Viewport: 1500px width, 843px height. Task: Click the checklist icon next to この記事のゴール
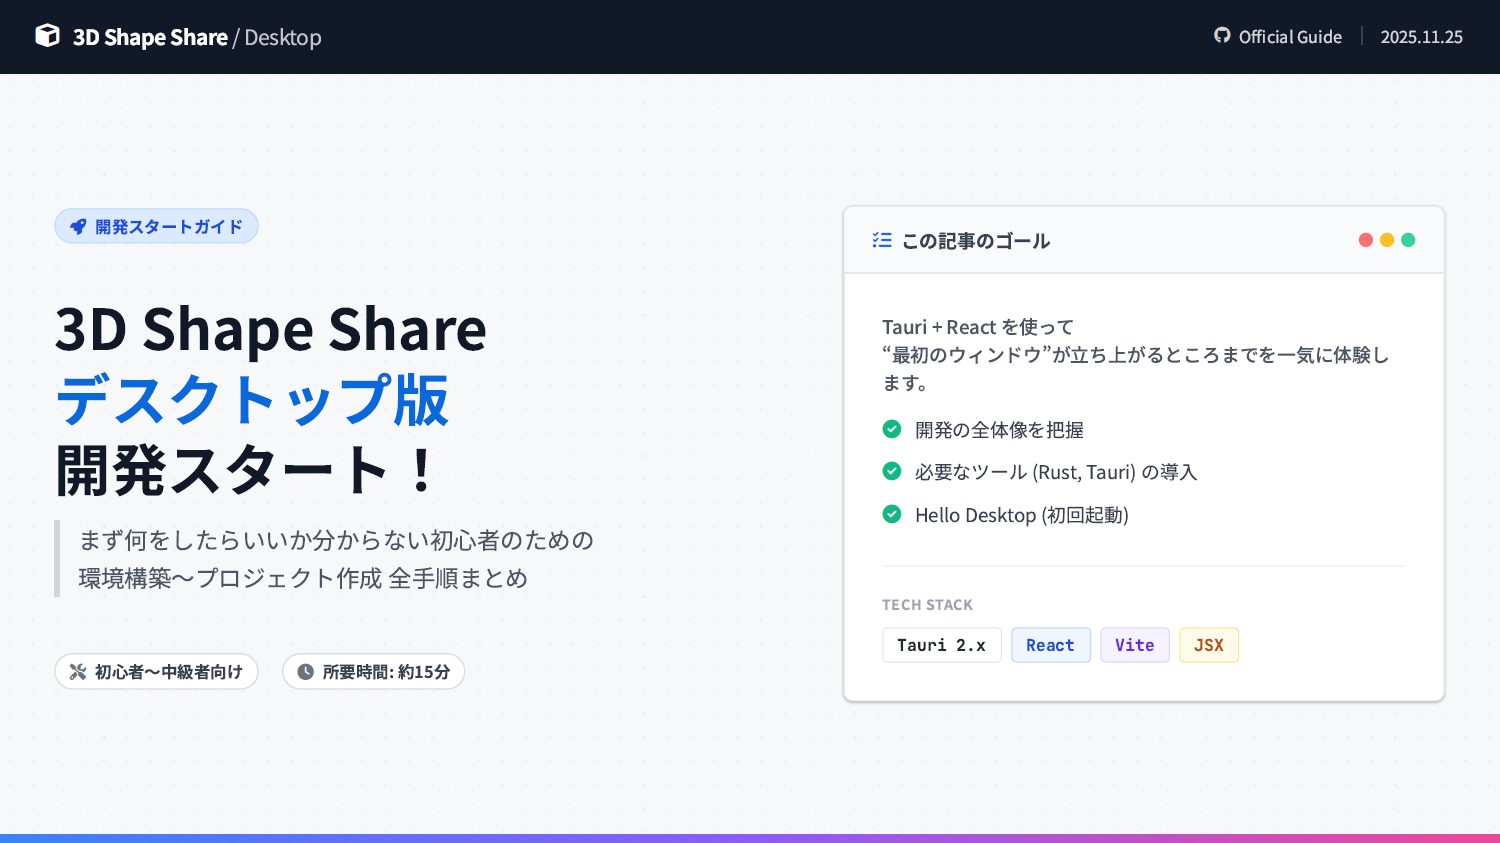882,240
